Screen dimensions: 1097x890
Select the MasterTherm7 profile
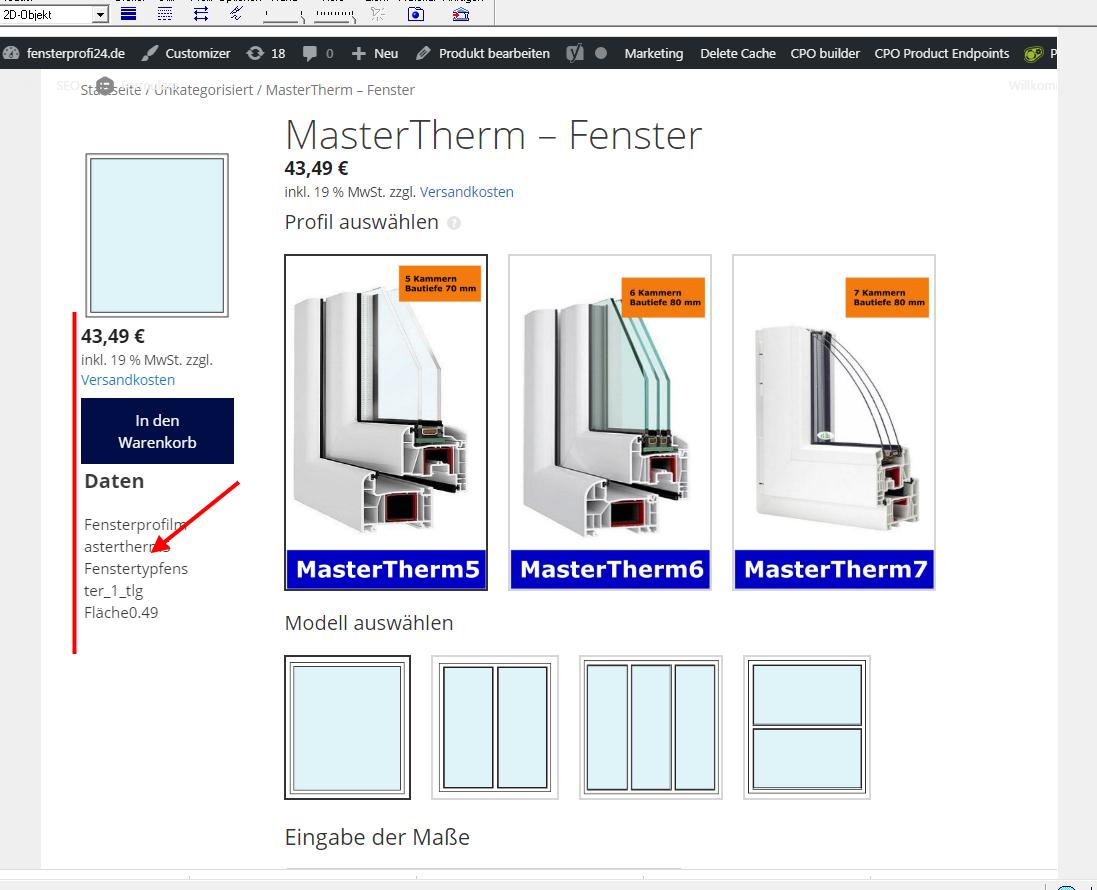(x=834, y=423)
